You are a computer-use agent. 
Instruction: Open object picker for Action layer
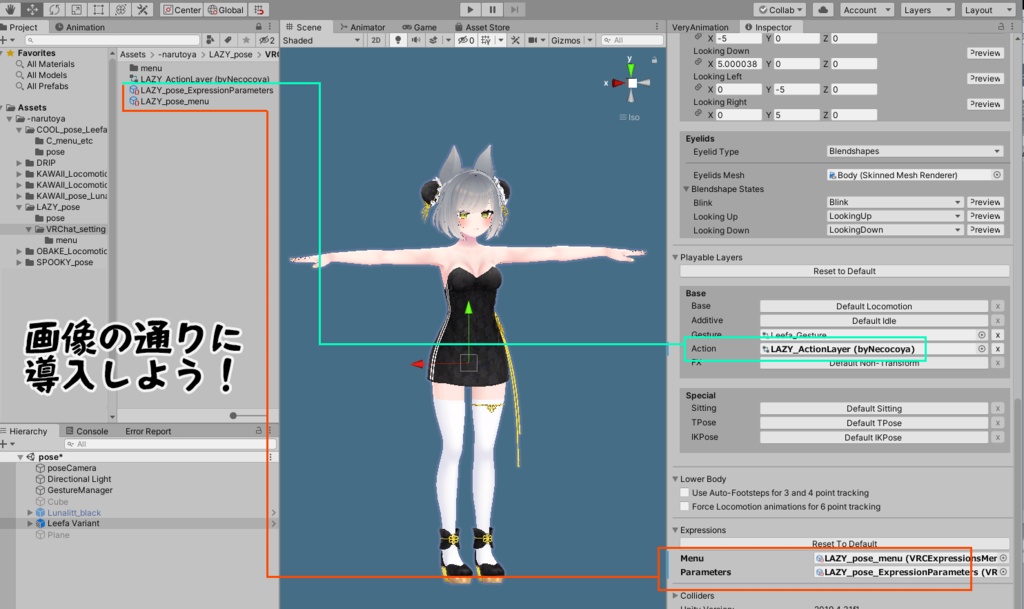pyautogui.click(x=982, y=349)
